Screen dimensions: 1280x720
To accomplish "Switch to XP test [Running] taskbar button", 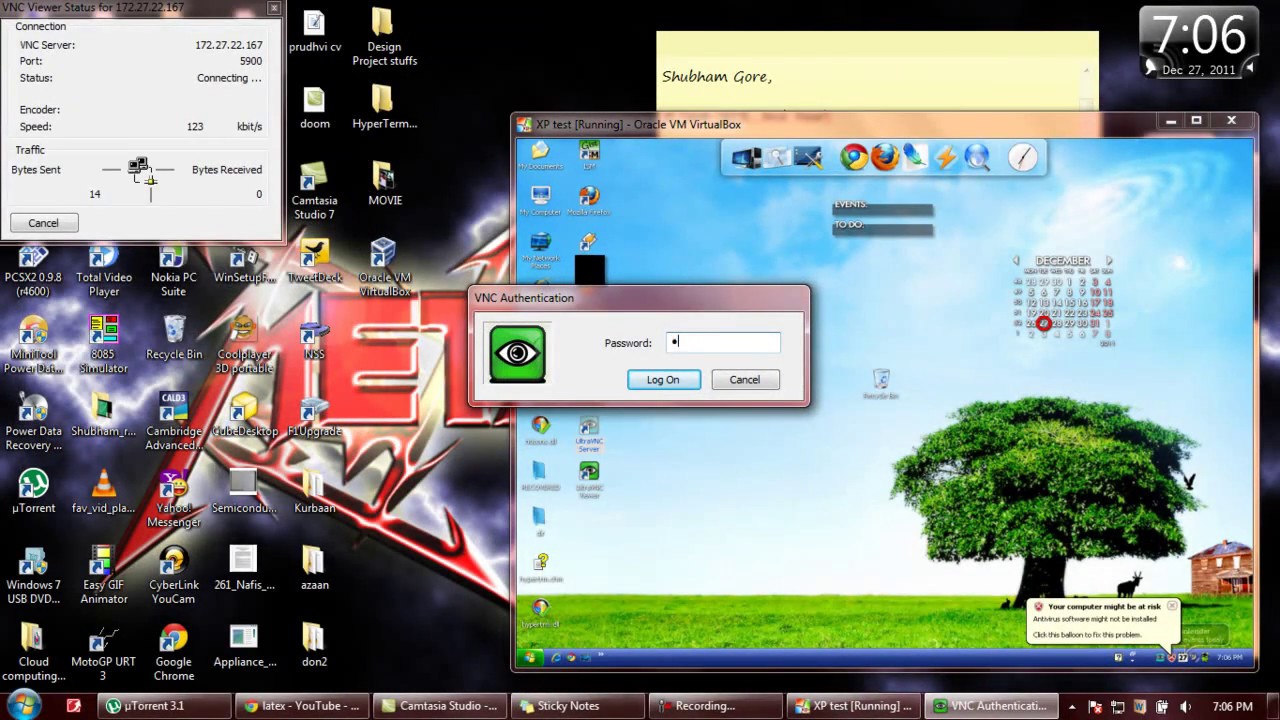I will coord(852,706).
